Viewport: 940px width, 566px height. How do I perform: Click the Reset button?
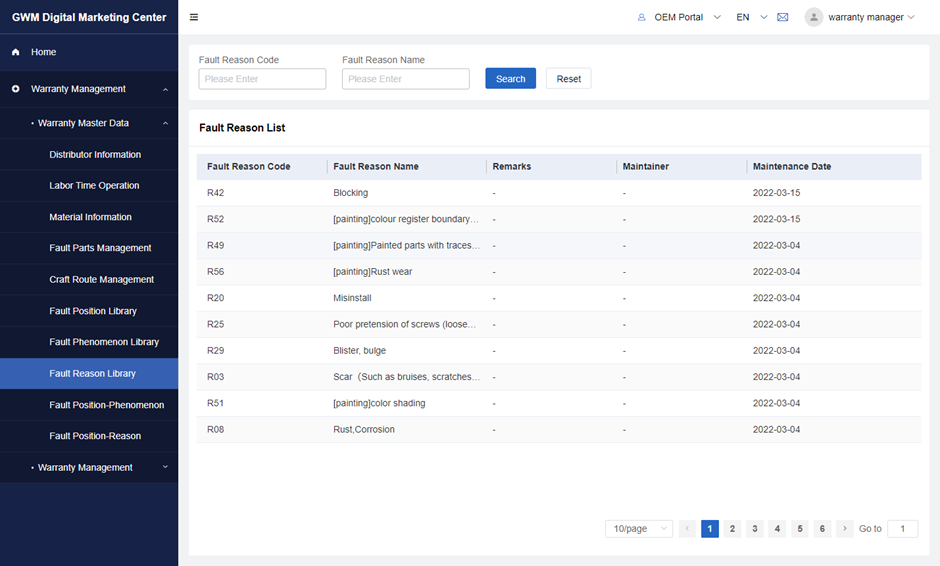pos(568,79)
